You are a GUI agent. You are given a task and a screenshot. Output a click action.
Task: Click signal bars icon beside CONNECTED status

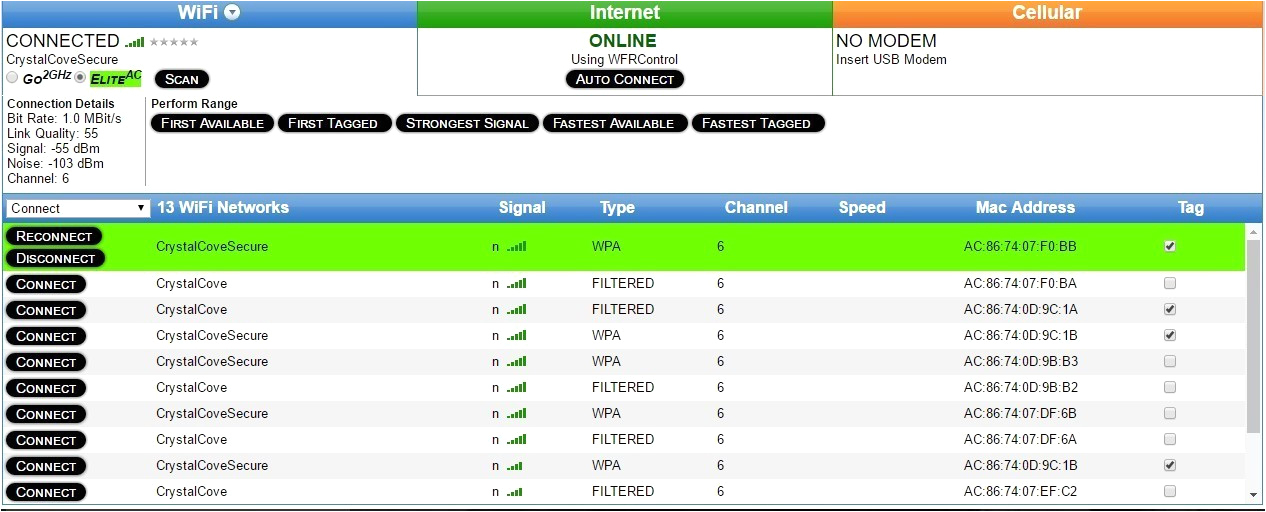point(134,42)
